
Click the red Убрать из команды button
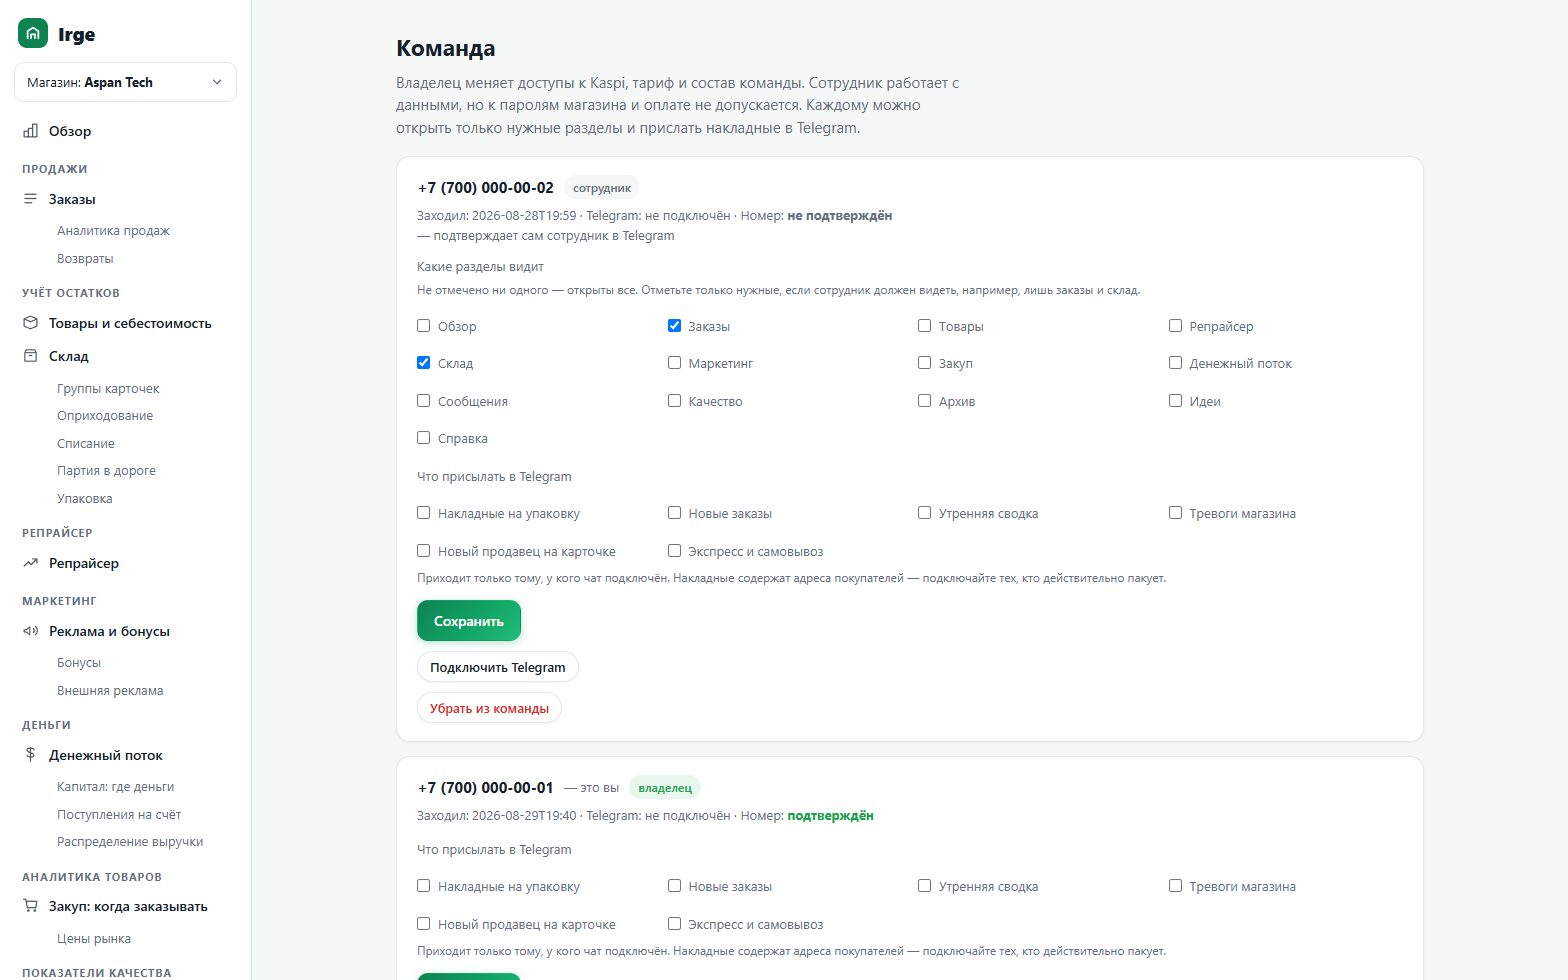(489, 708)
